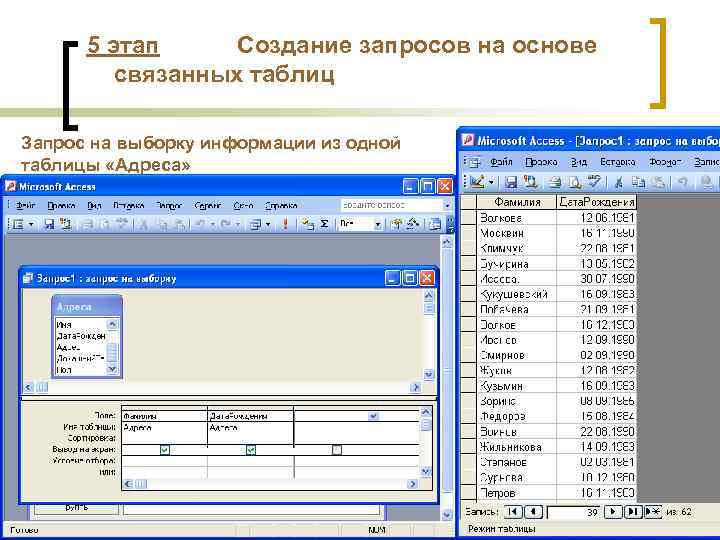
Task: Click the Spelling icon in datasheet toolbar
Action: coord(594,182)
